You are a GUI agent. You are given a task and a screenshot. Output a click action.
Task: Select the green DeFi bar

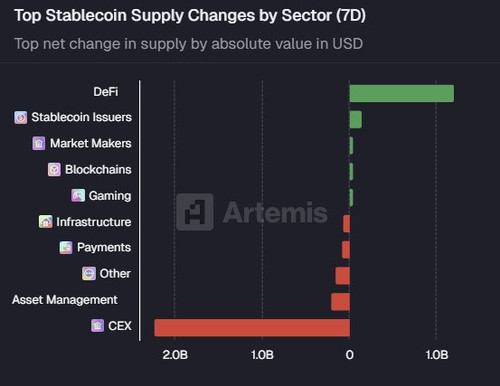[402, 93]
